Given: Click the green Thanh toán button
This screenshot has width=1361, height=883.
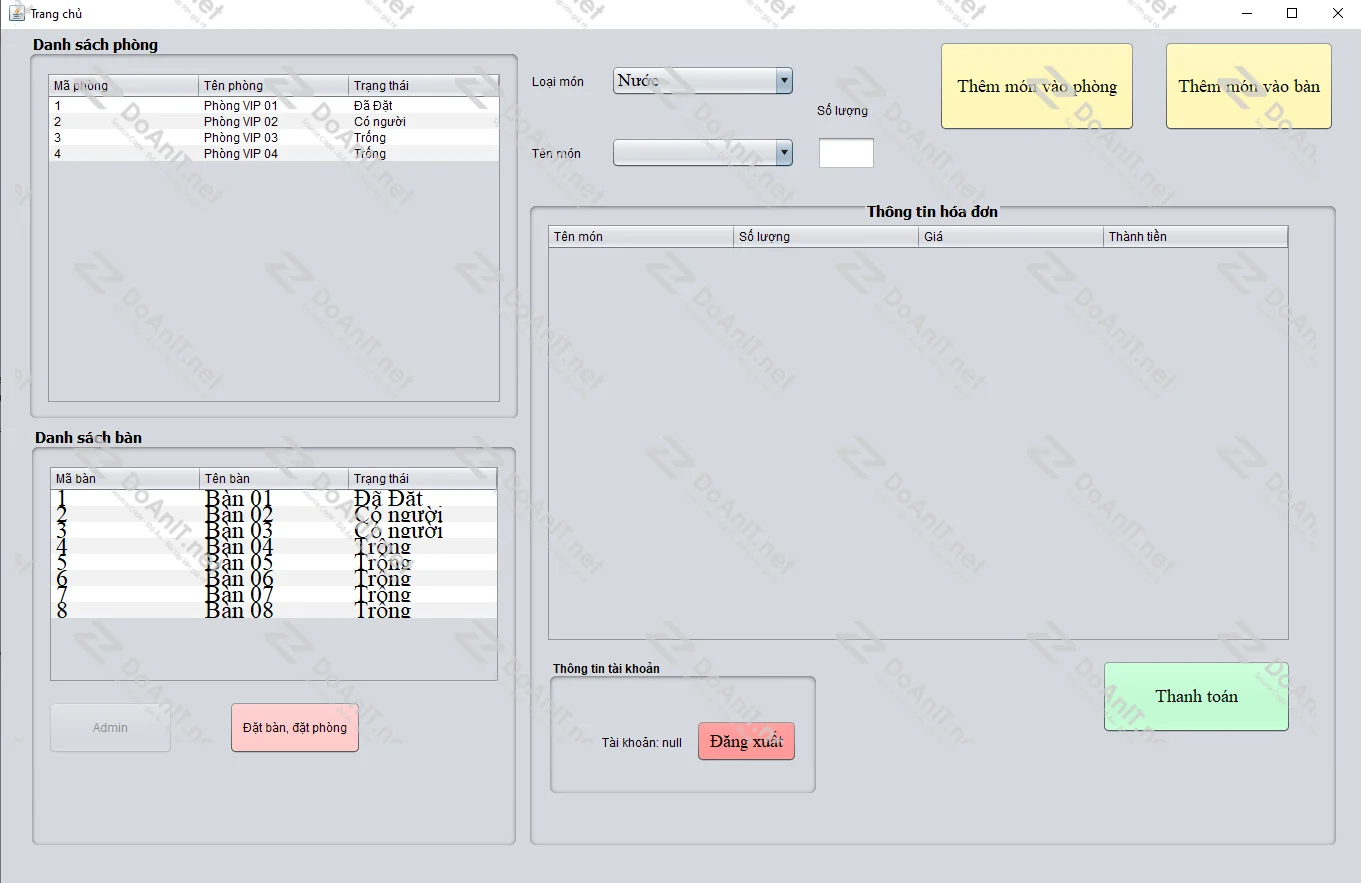Looking at the screenshot, I should pos(1196,697).
